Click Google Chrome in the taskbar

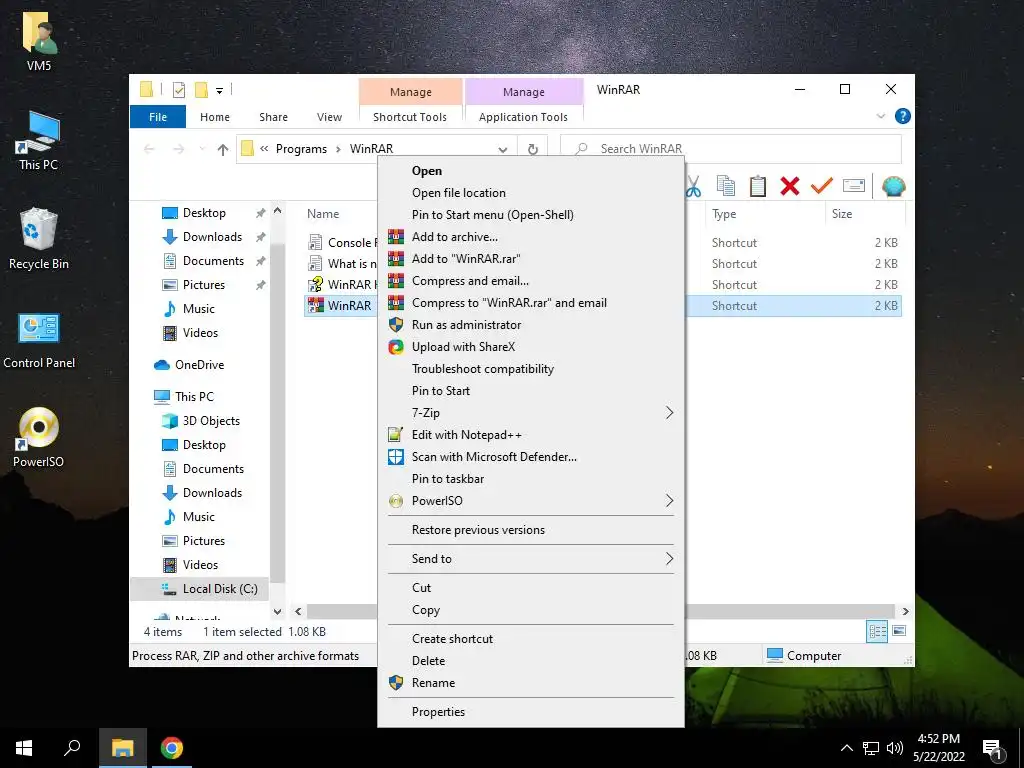point(172,748)
